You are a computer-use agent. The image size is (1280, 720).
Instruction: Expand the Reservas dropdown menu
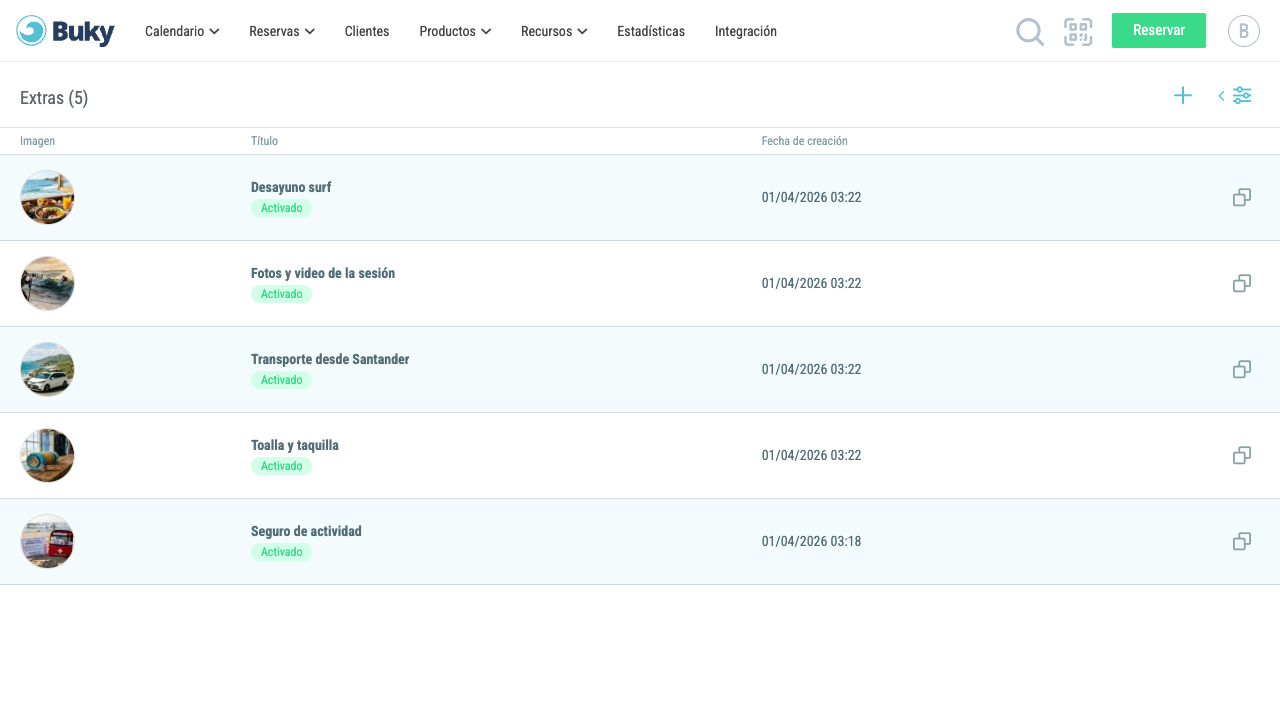coord(282,31)
